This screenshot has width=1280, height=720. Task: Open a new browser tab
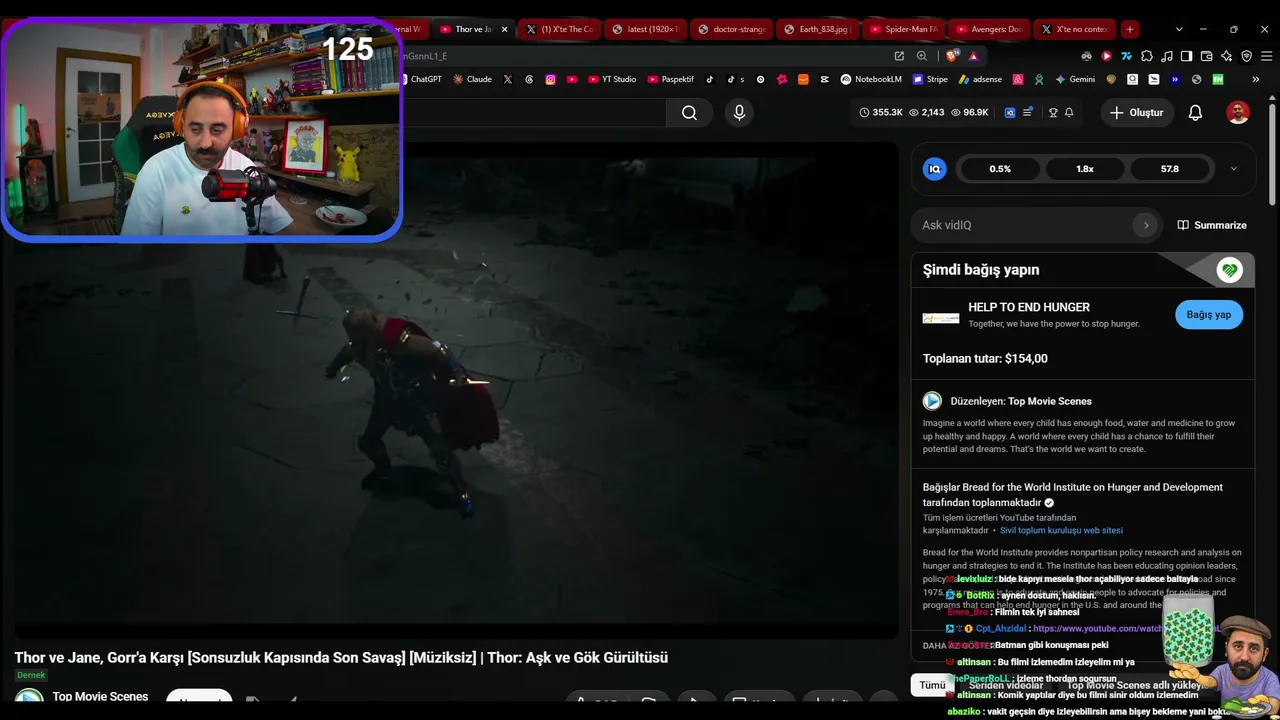click(x=1129, y=29)
